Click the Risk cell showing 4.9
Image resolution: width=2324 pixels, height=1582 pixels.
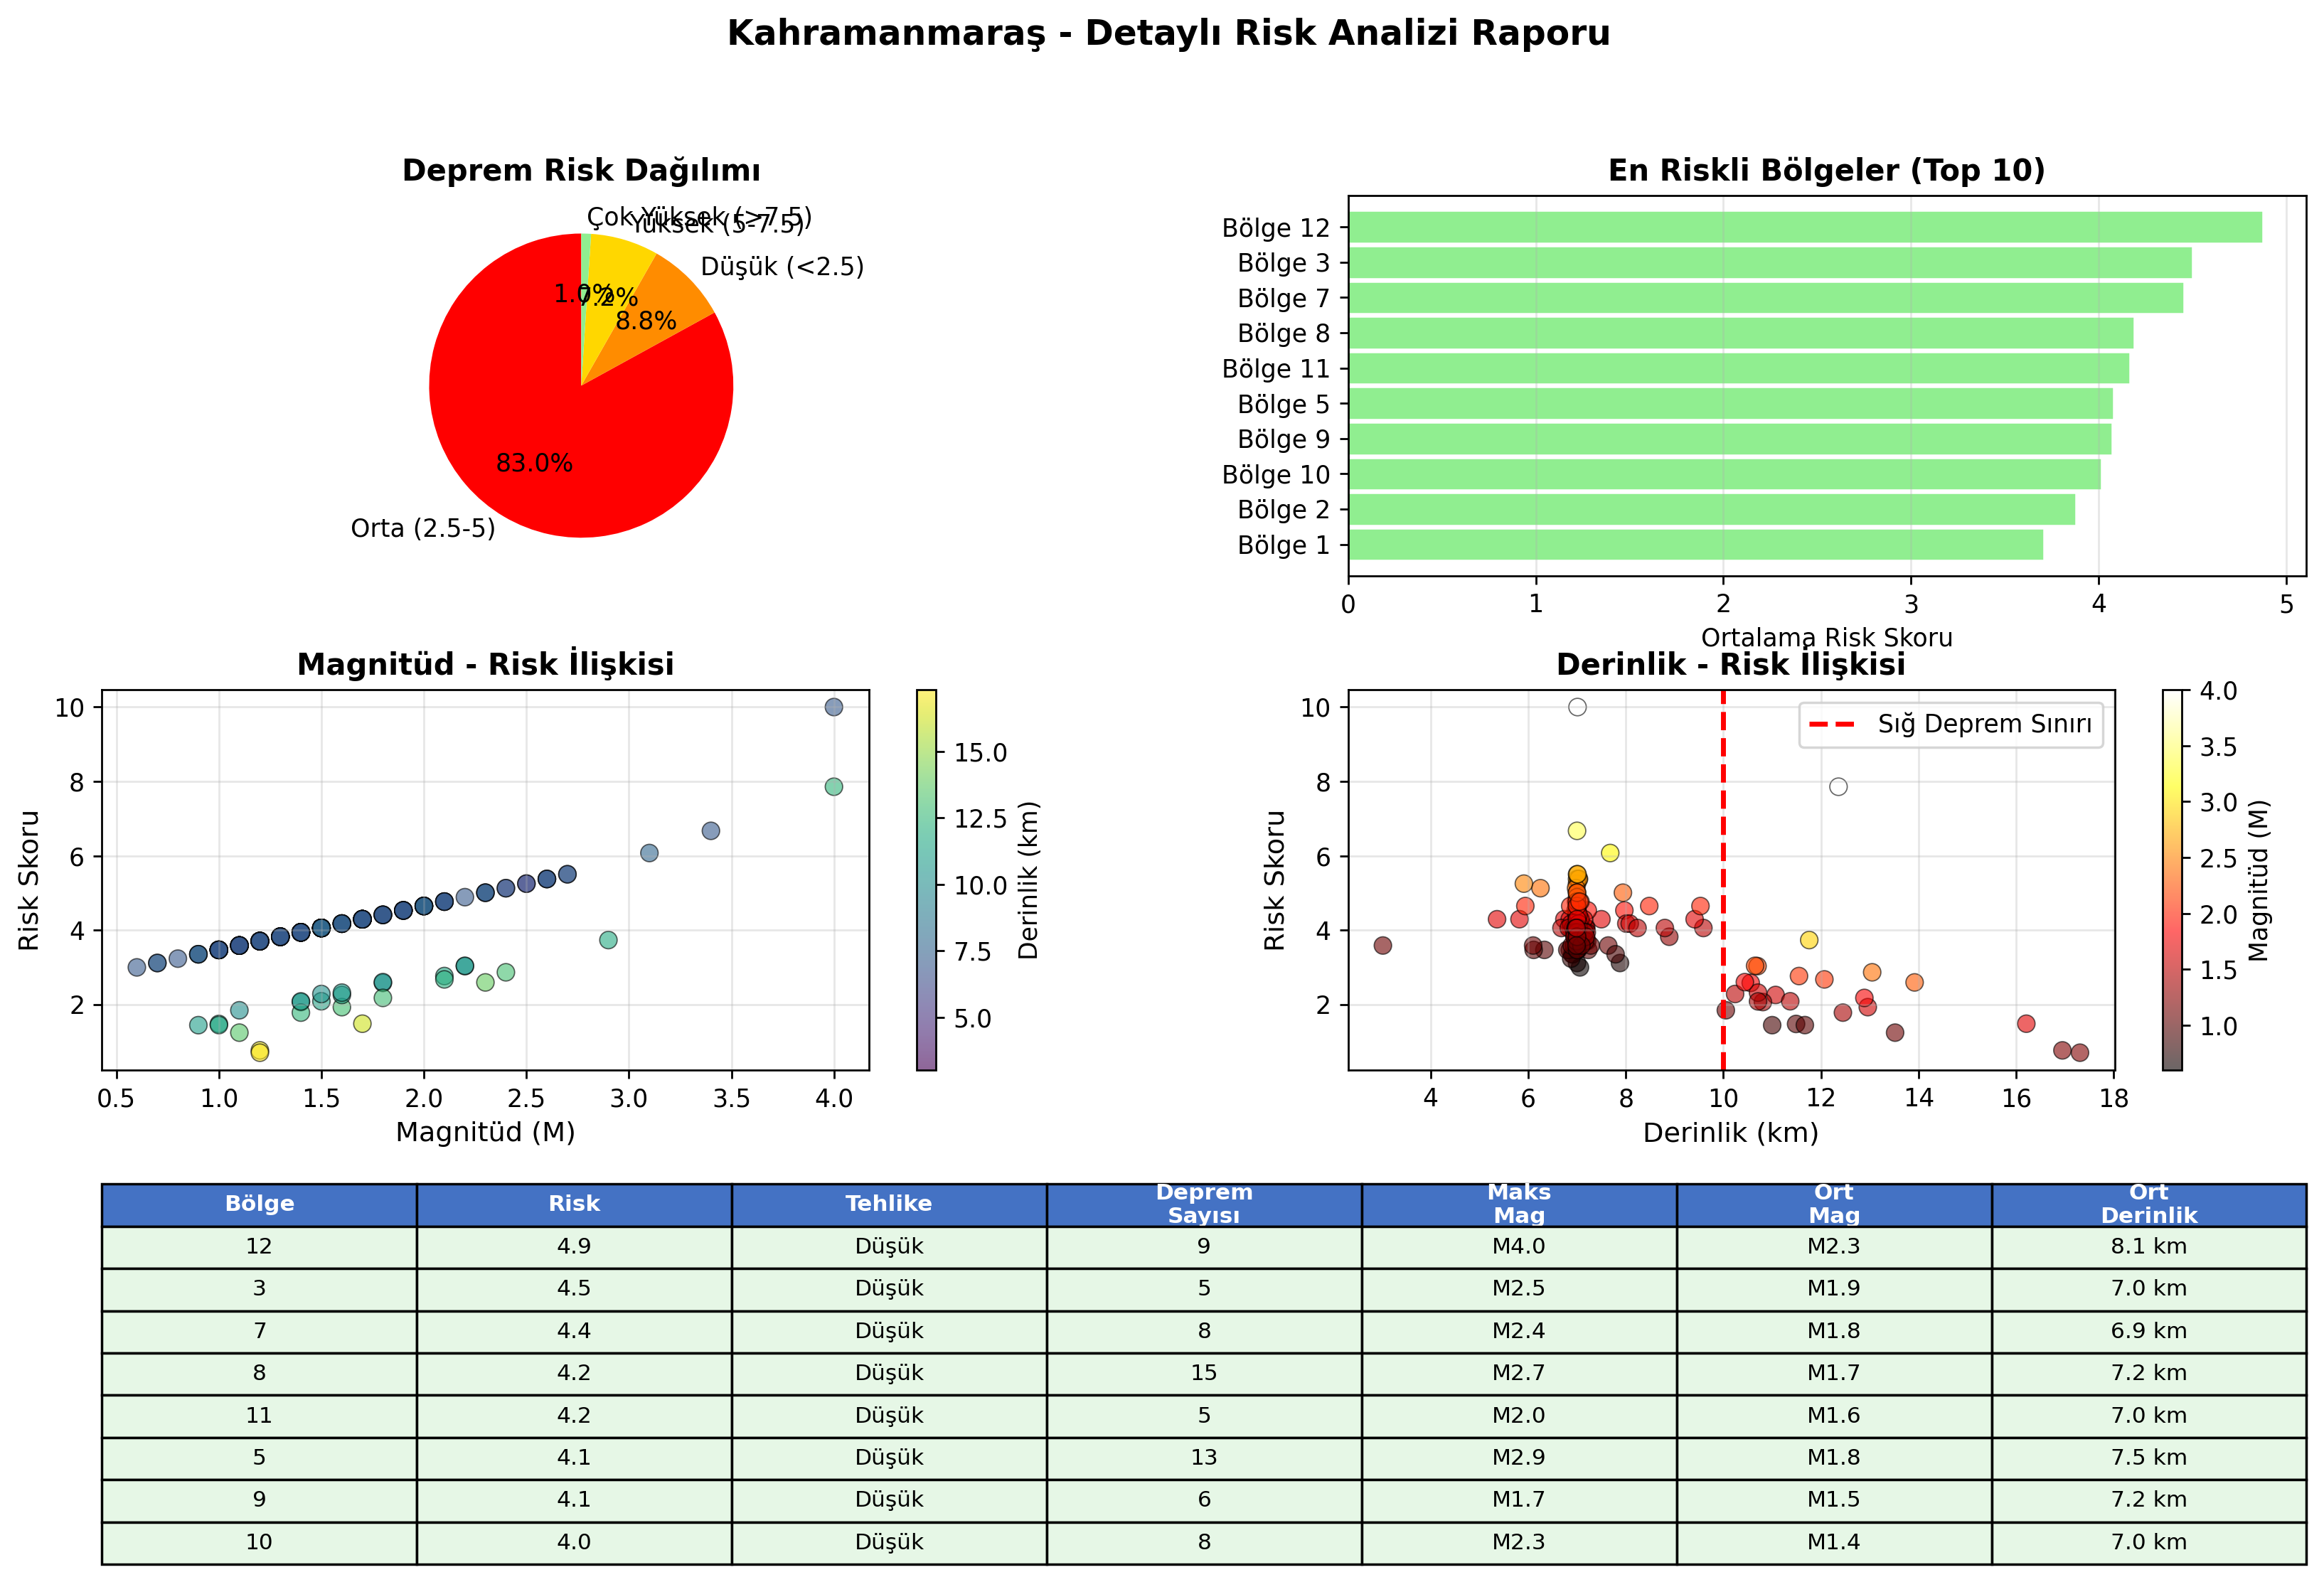click(574, 1247)
